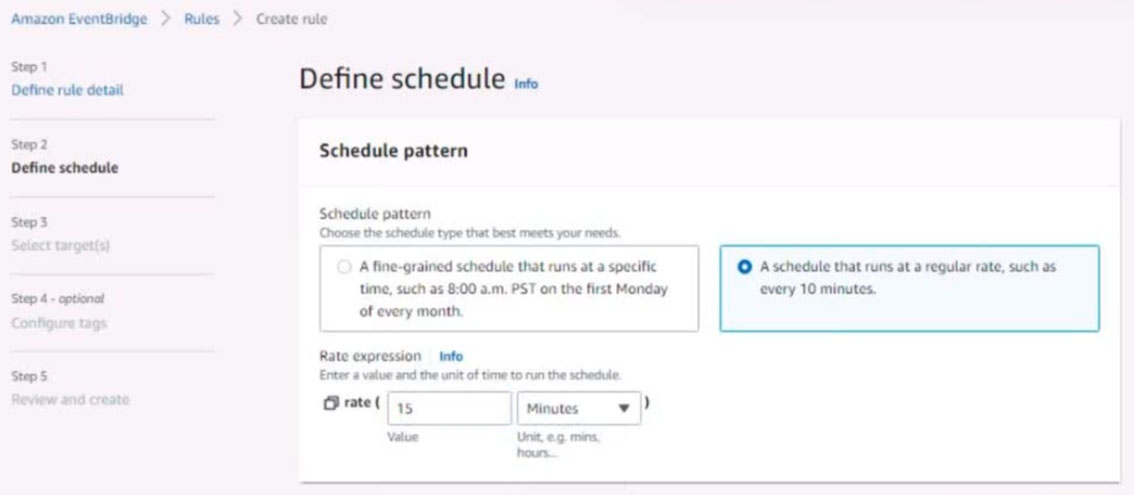Return to Step 1 Define rule detail
Image resolution: width=1134 pixels, height=495 pixels.
click(67, 90)
